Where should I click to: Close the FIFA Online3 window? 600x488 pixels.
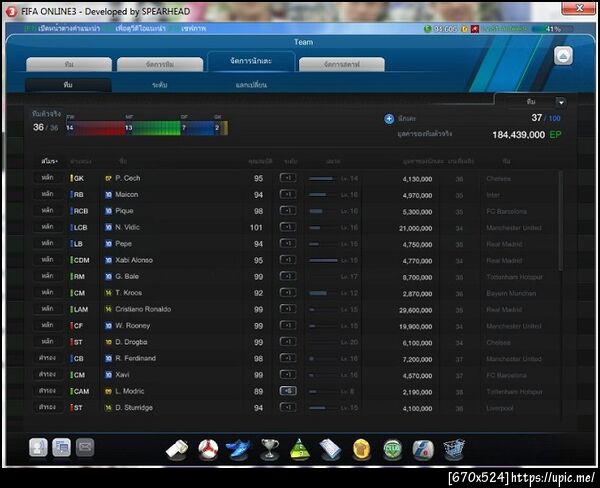(x=580, y=8)
